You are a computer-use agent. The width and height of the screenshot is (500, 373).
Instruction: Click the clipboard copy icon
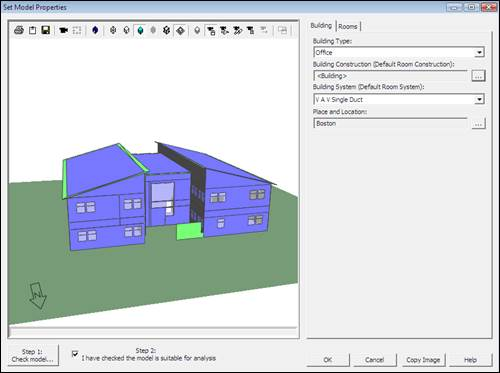tap(33, 30)
